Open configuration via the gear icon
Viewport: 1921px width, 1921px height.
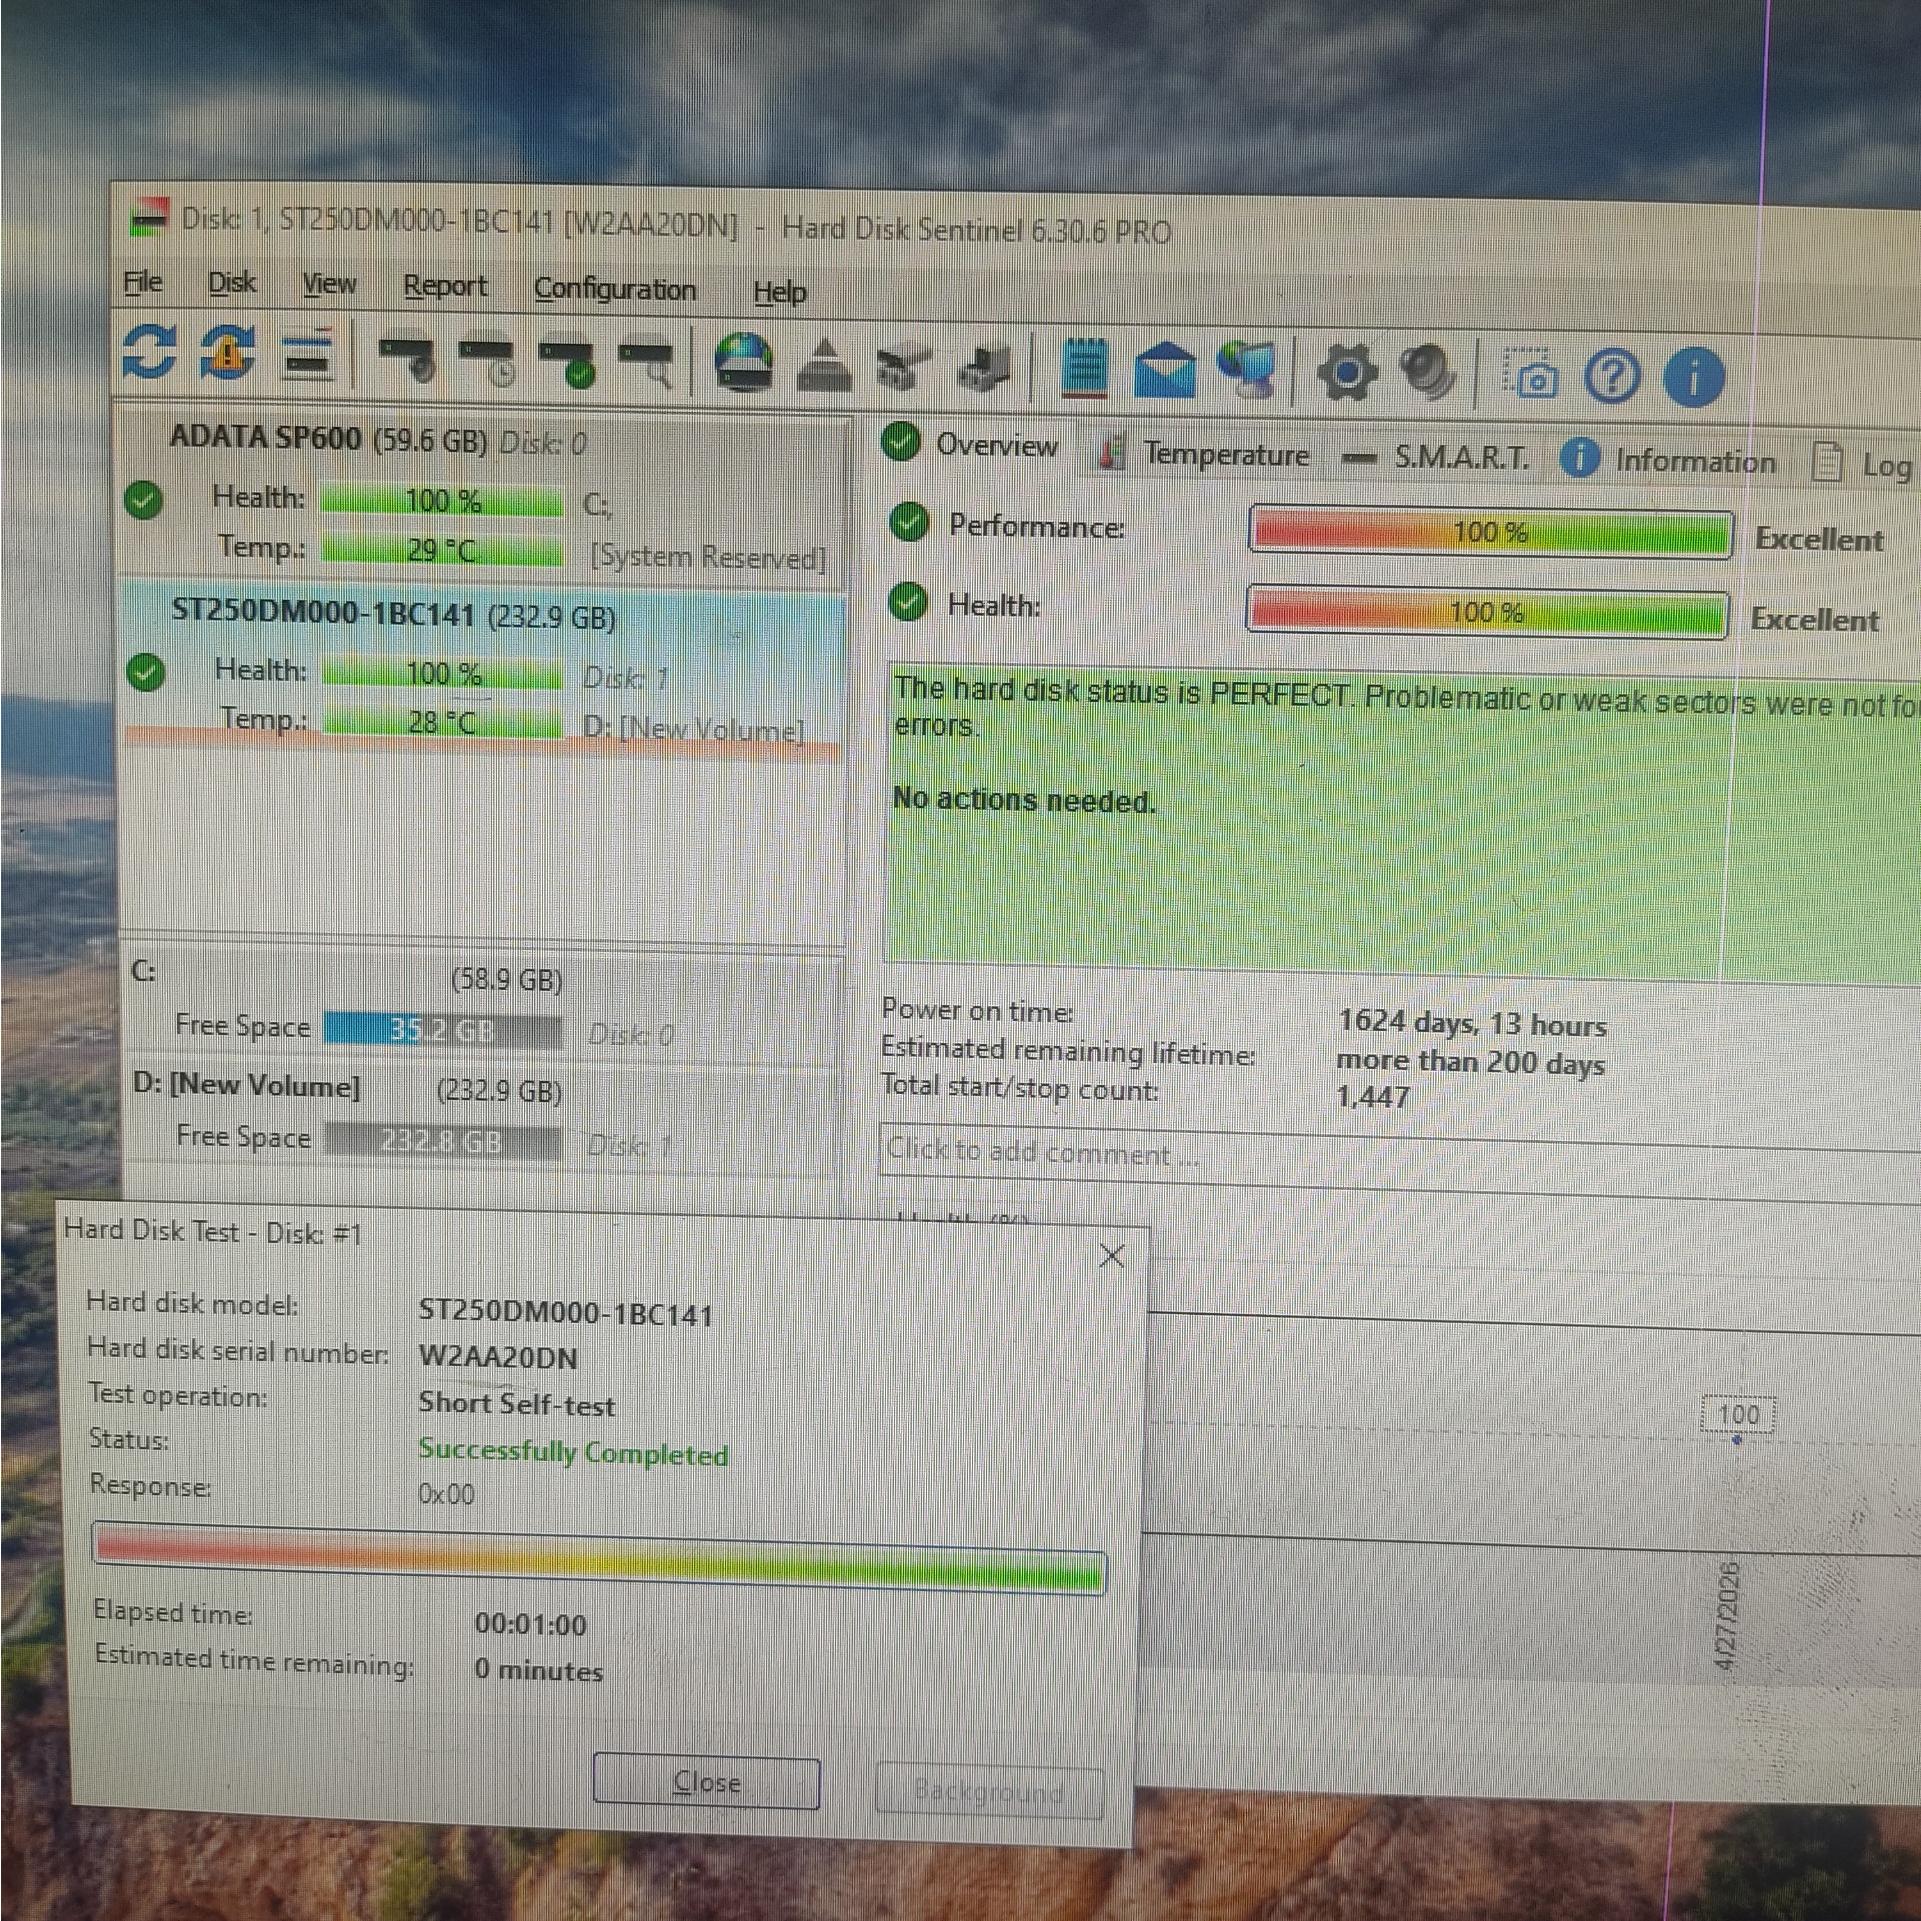click(x=1347, y=374)
